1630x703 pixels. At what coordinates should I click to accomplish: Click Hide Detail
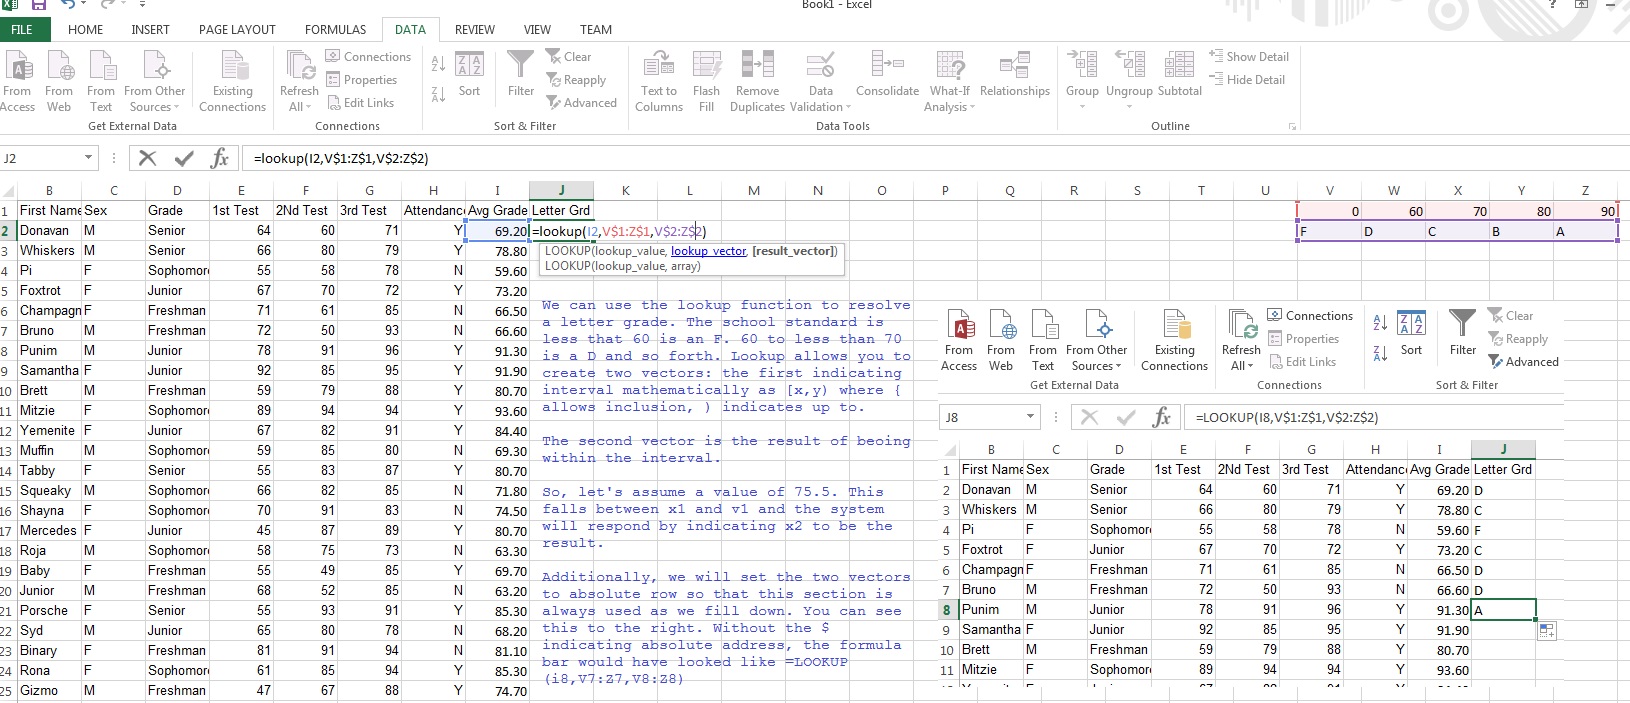click(1247, 80)
